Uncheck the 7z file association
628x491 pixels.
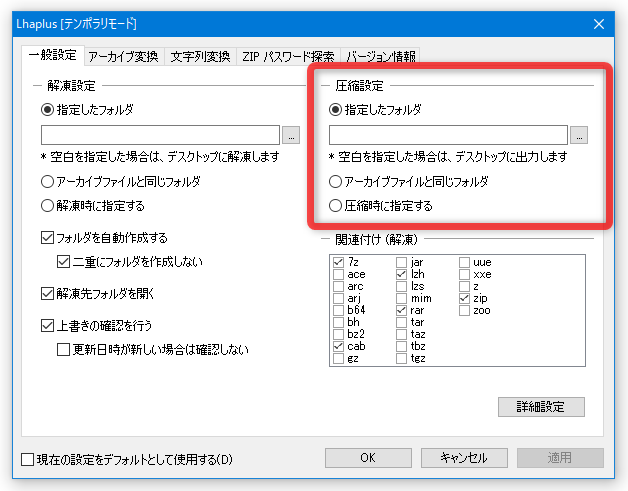(338, 262)
